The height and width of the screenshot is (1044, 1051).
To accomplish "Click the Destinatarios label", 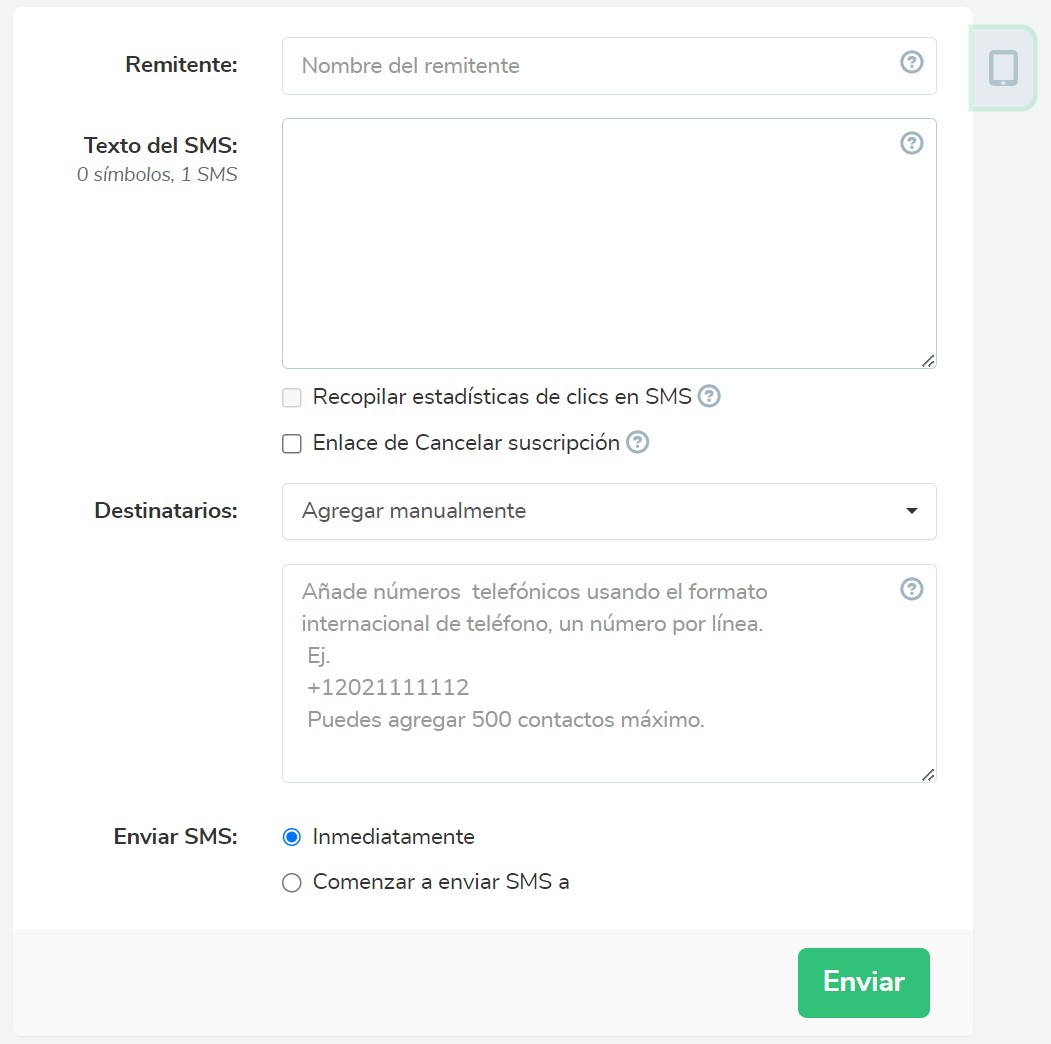I will (x=166, y=510).
